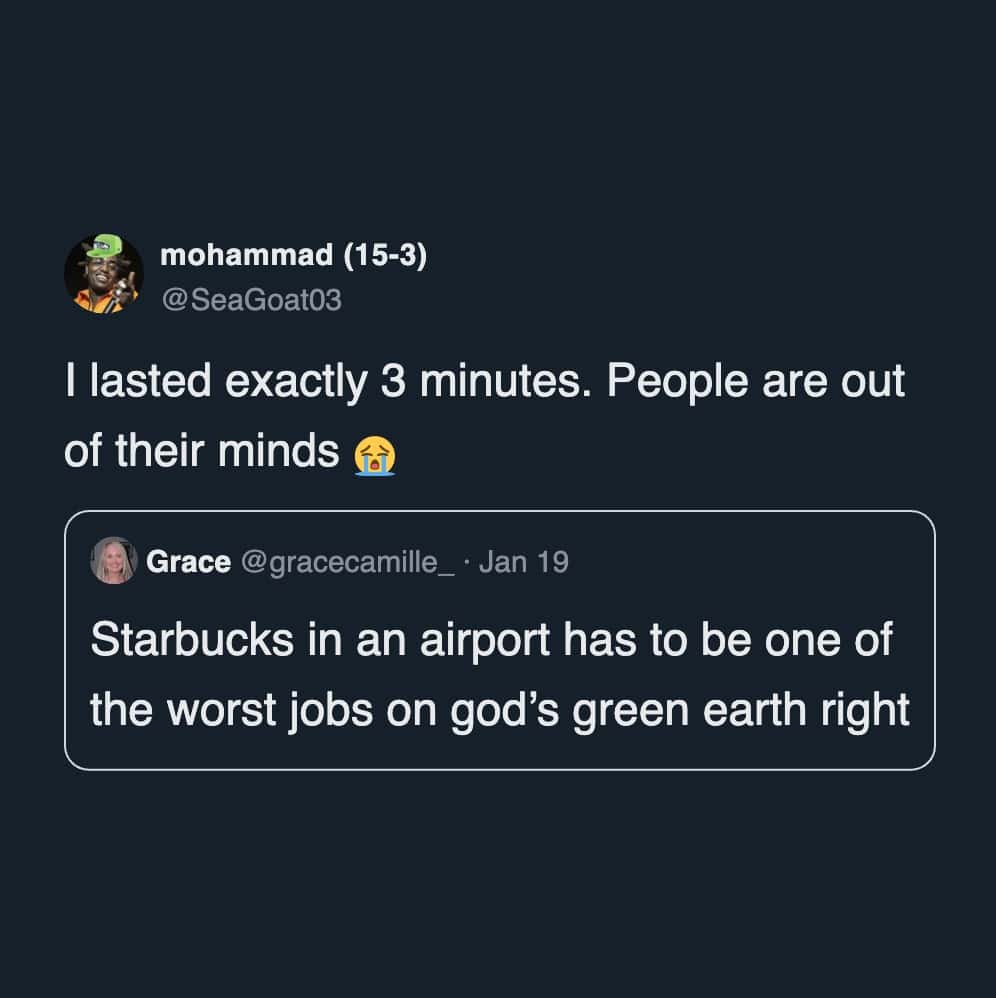Open the @gracecamille_ handle
This screenshot has height=998, width=996.
click(347, 562)
